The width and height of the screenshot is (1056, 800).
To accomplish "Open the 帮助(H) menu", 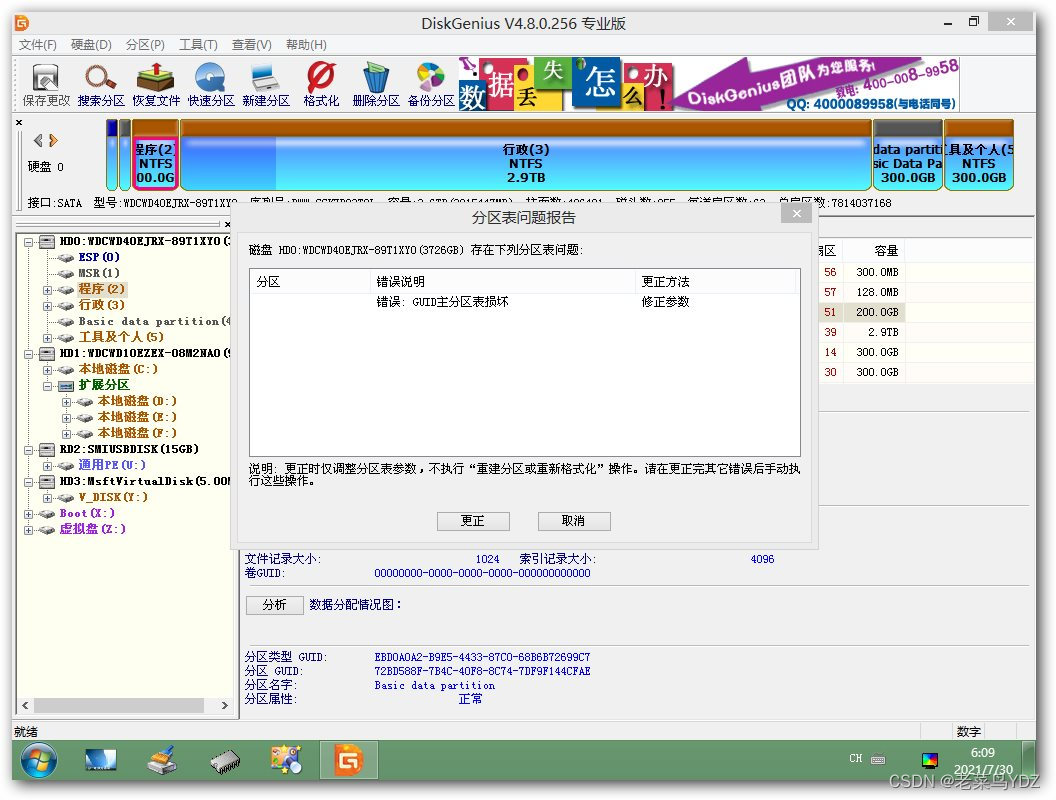I will coord(306,44).
